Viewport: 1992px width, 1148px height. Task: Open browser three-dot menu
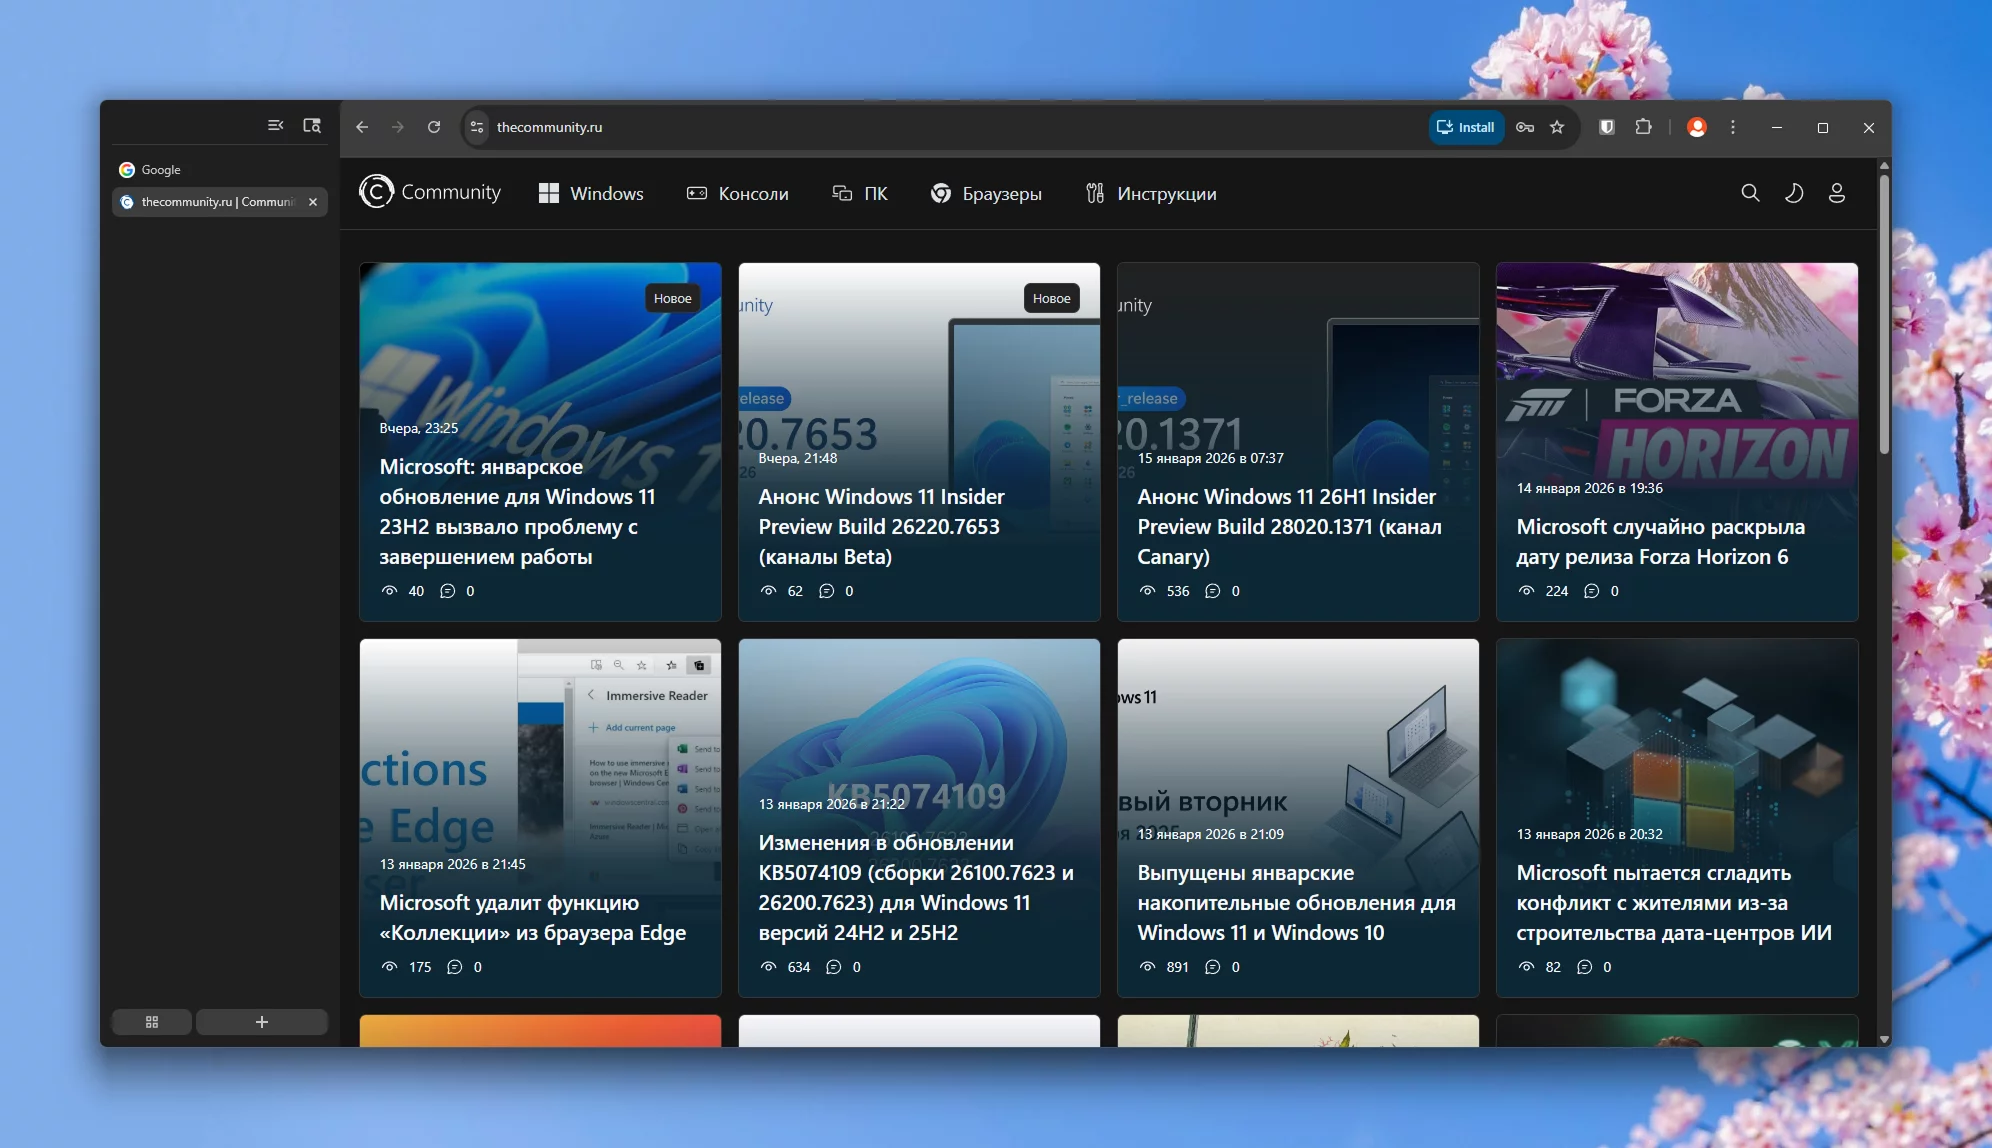tap(1733, 127)
